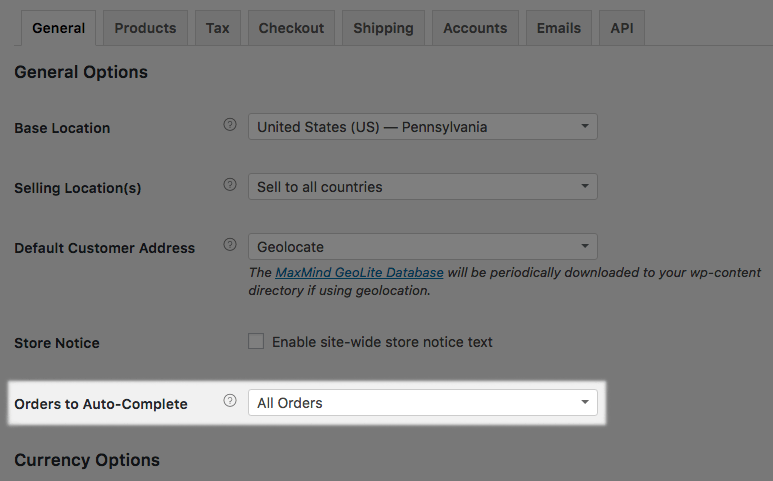Screen dimensions: 773x481
Task: Open the Tax settings tab
Action: pyautogui.click(x=217, y=28)
